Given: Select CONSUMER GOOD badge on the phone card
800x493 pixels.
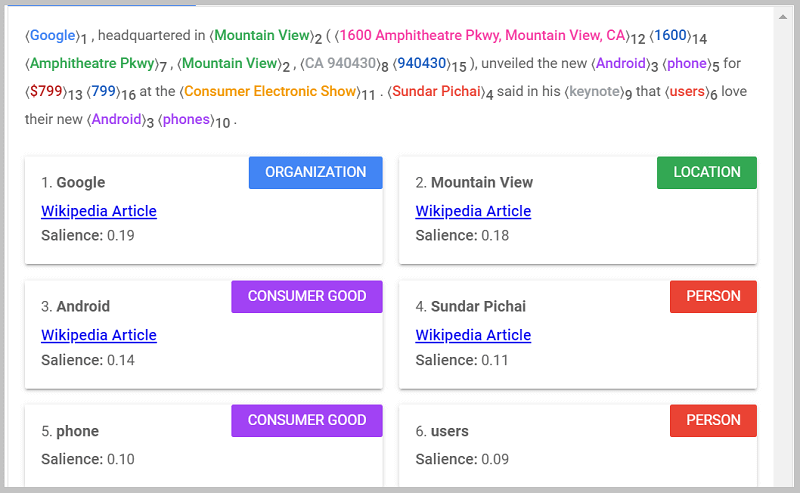Looking at the screenshot, I should pyautogui.click(x=307, y=420).
